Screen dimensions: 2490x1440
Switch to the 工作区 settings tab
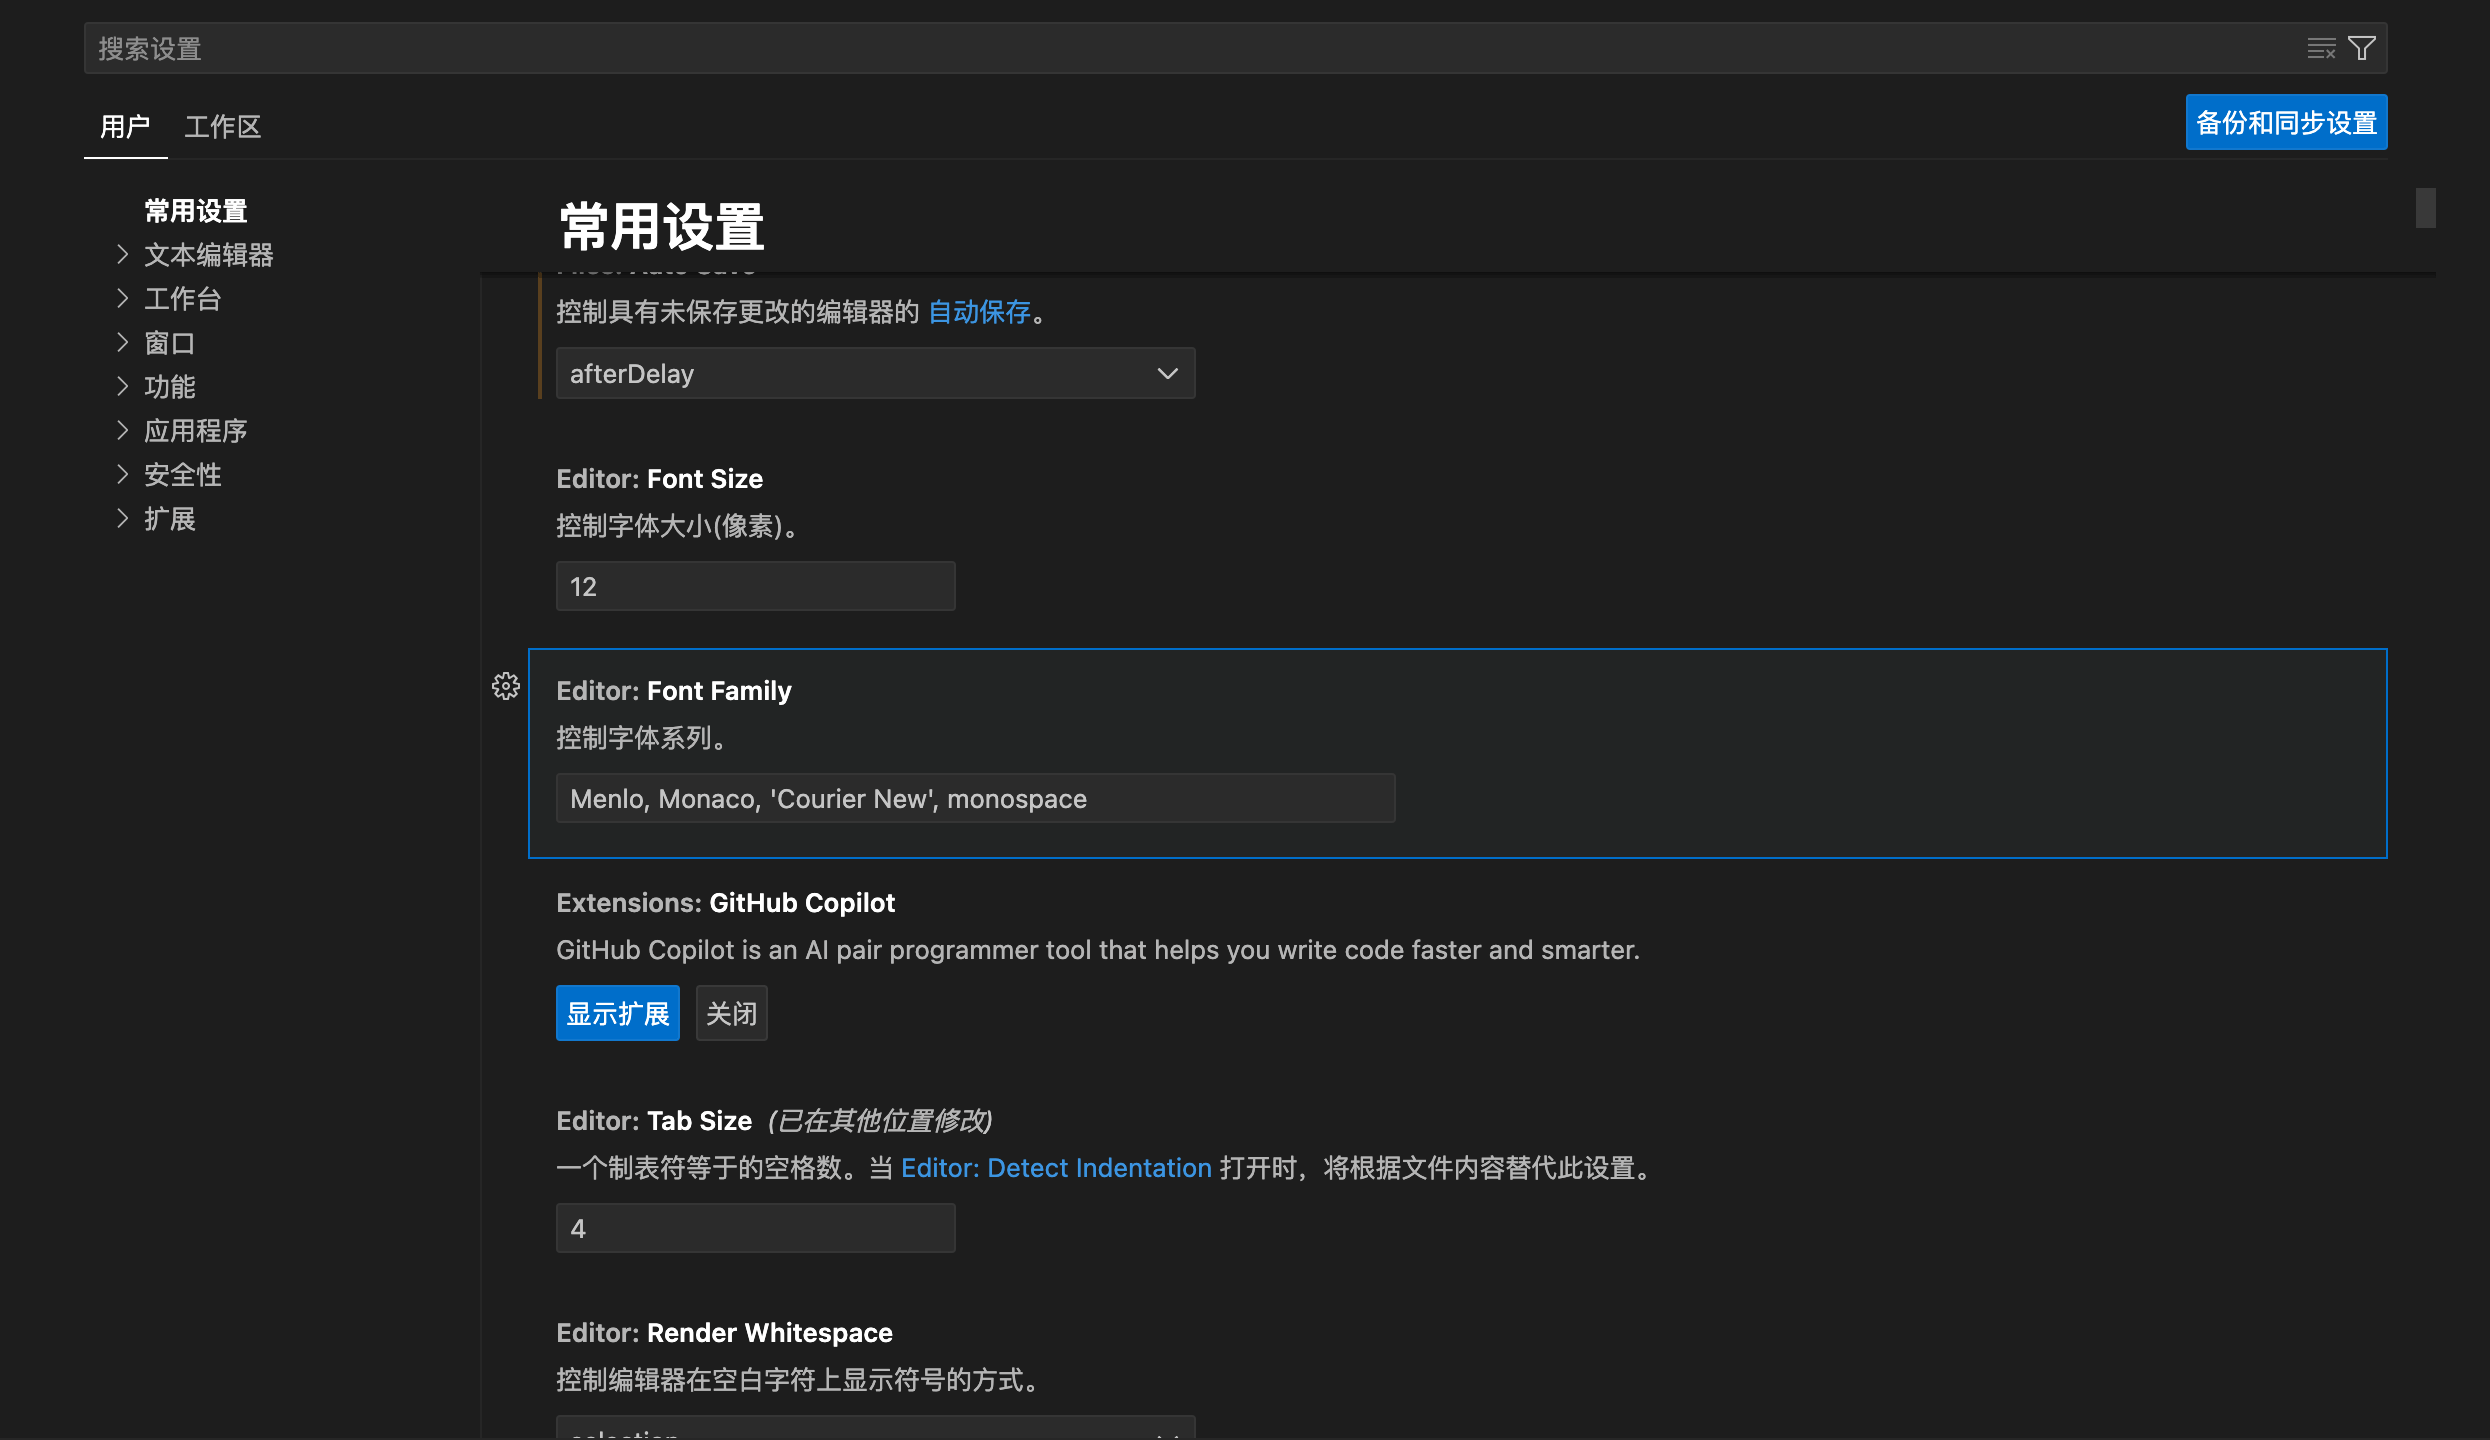pos(222,127)
